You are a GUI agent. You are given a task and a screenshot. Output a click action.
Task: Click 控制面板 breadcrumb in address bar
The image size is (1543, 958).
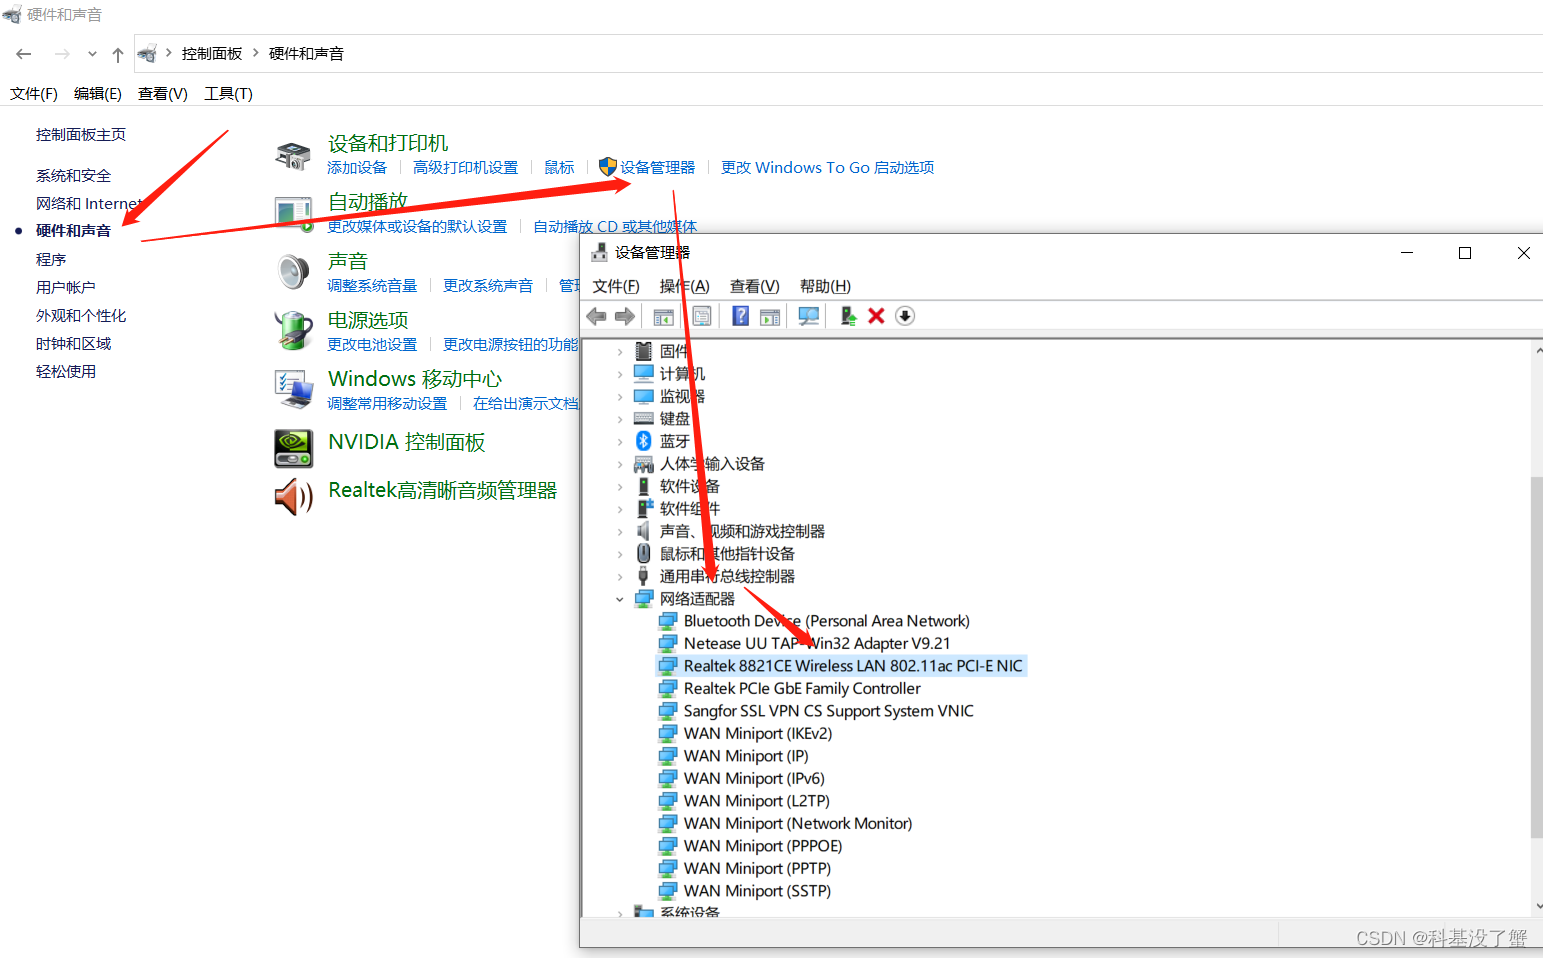212,54
